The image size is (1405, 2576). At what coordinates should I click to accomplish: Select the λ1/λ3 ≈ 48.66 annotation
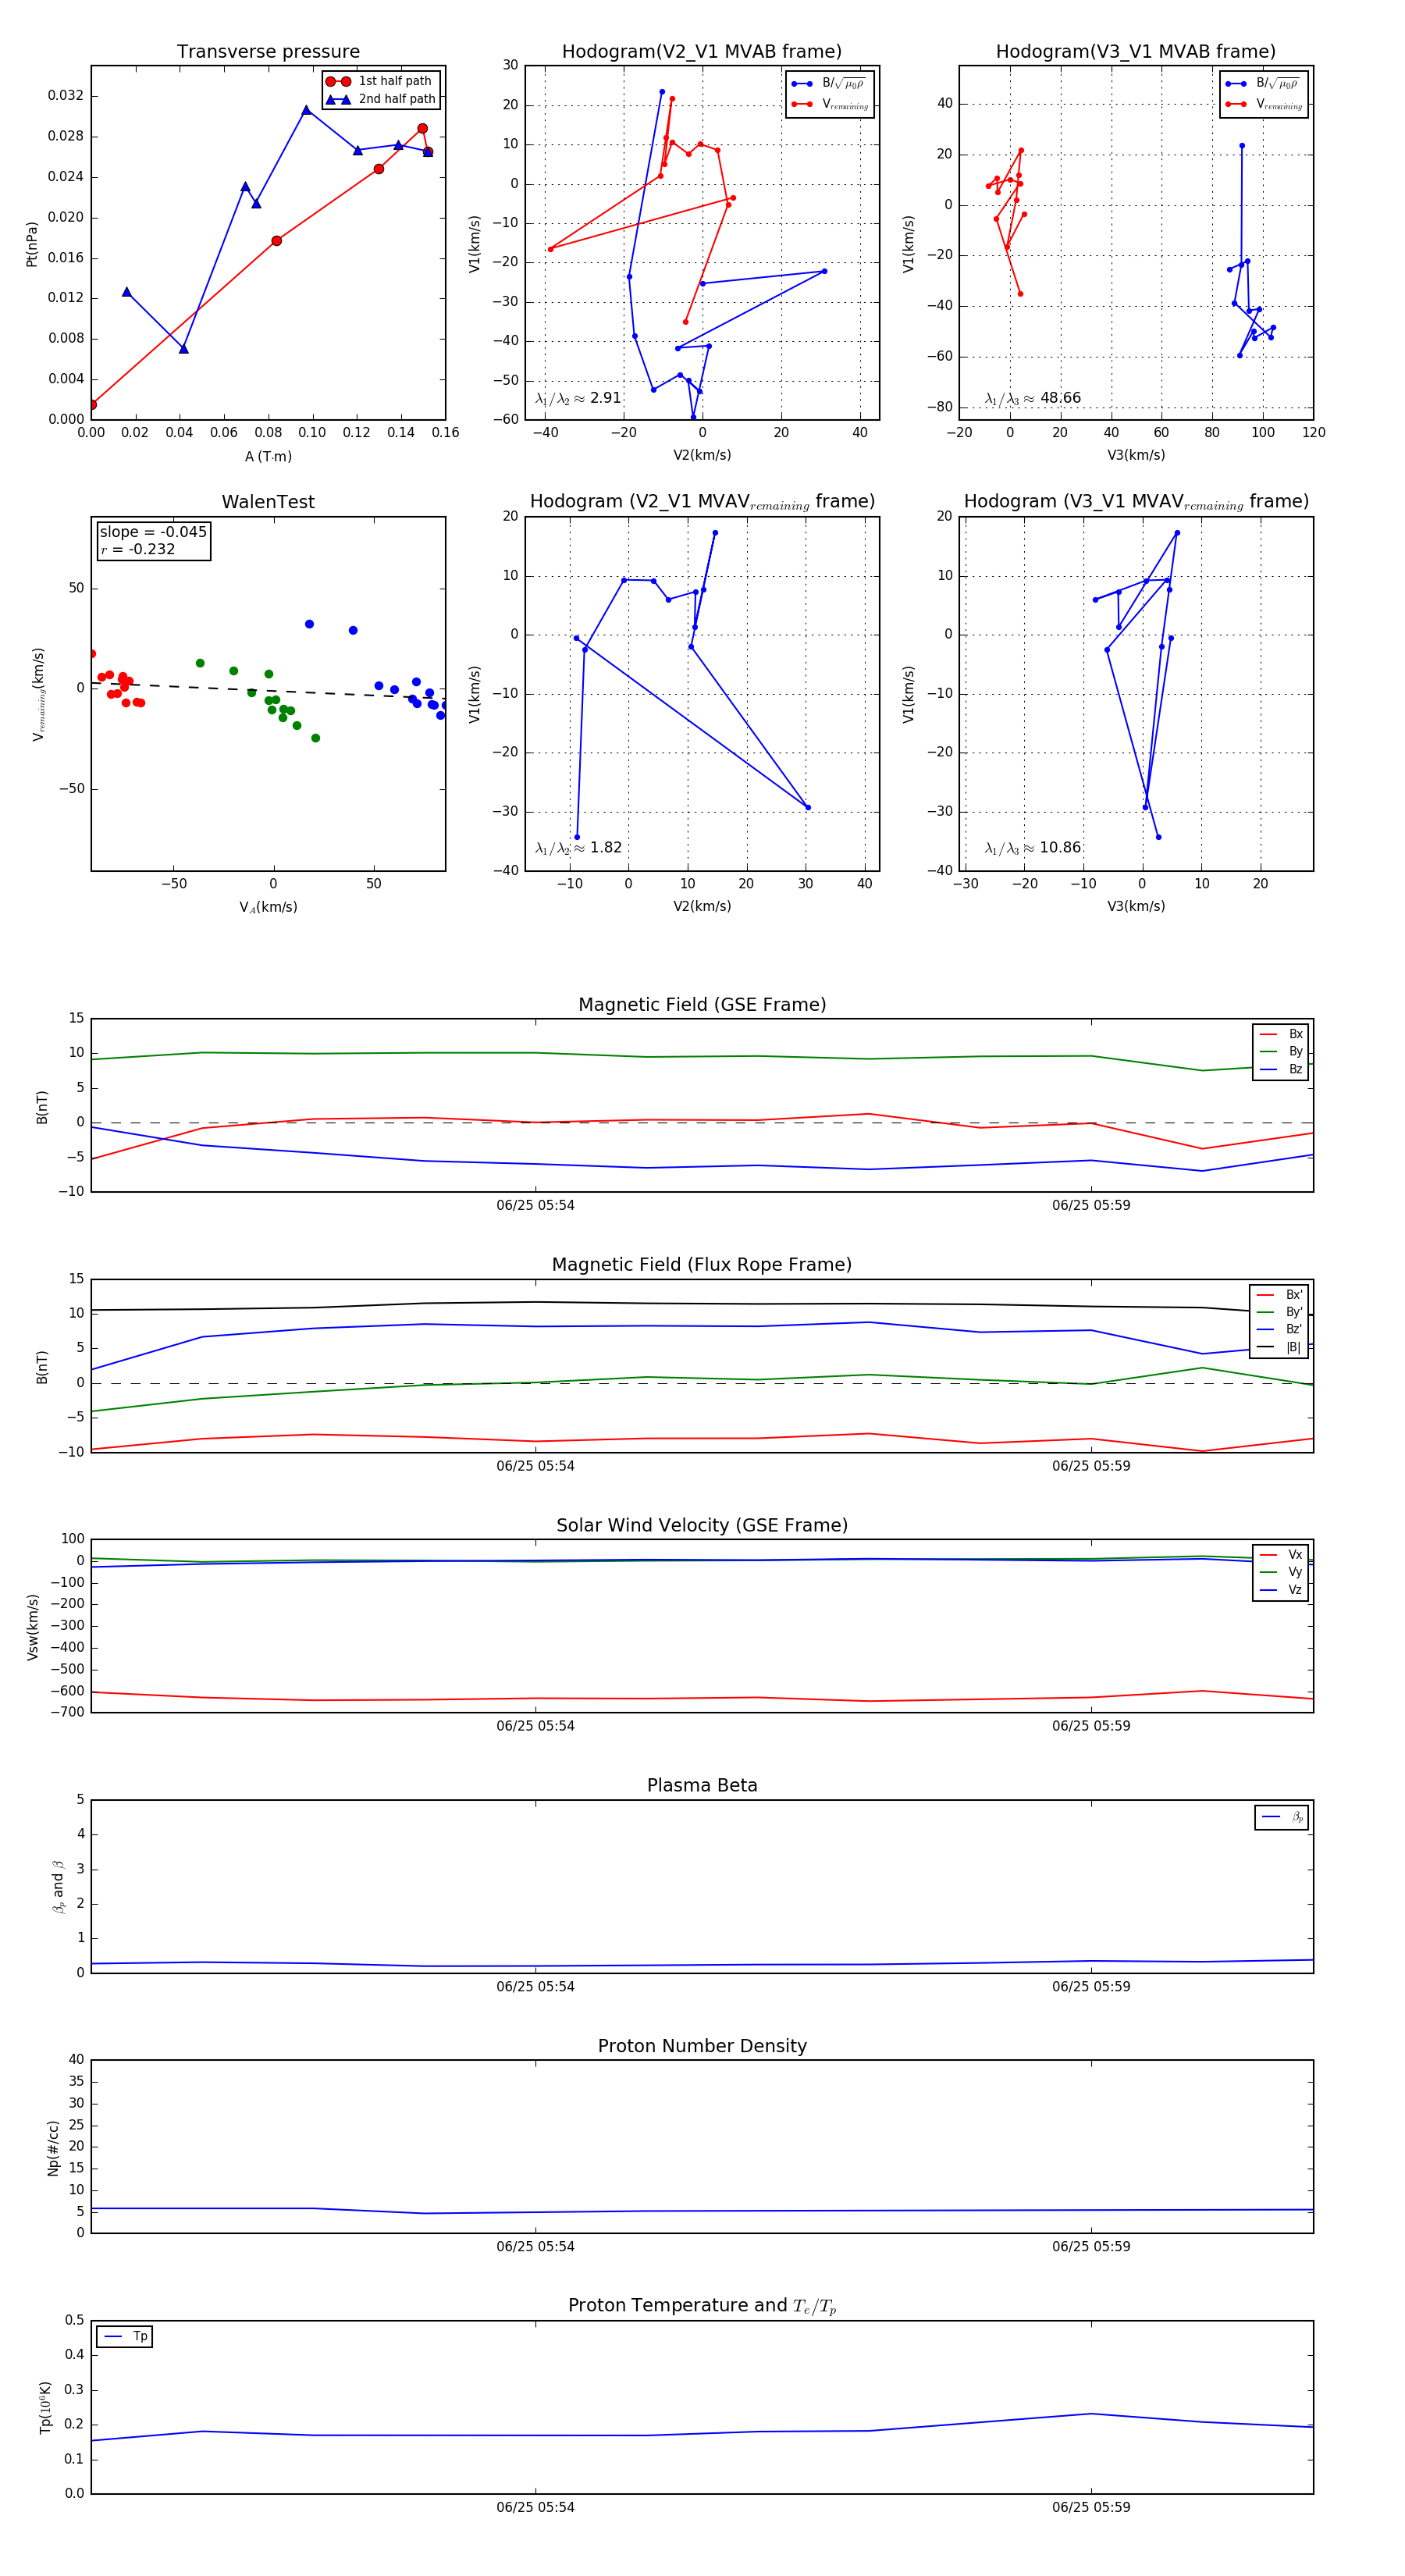(x=1033, y=398)
